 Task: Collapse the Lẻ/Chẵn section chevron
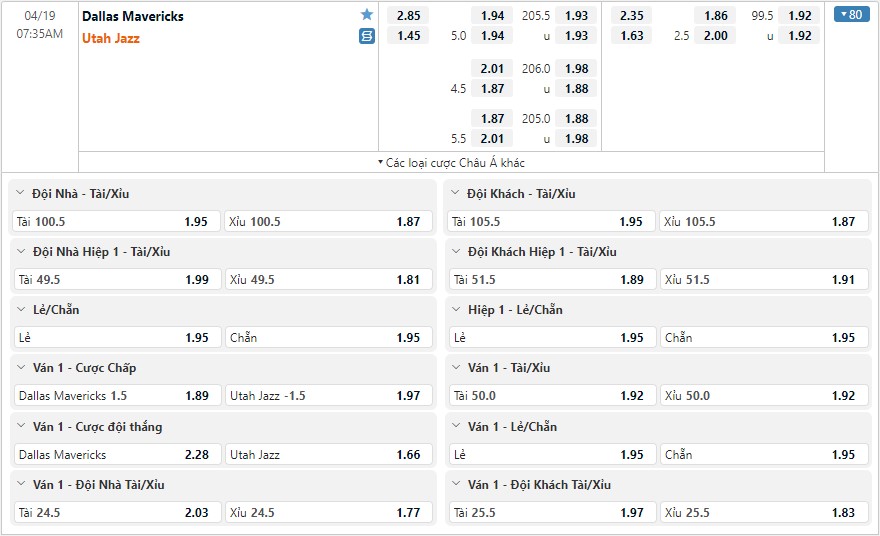[x=21, y=309]
